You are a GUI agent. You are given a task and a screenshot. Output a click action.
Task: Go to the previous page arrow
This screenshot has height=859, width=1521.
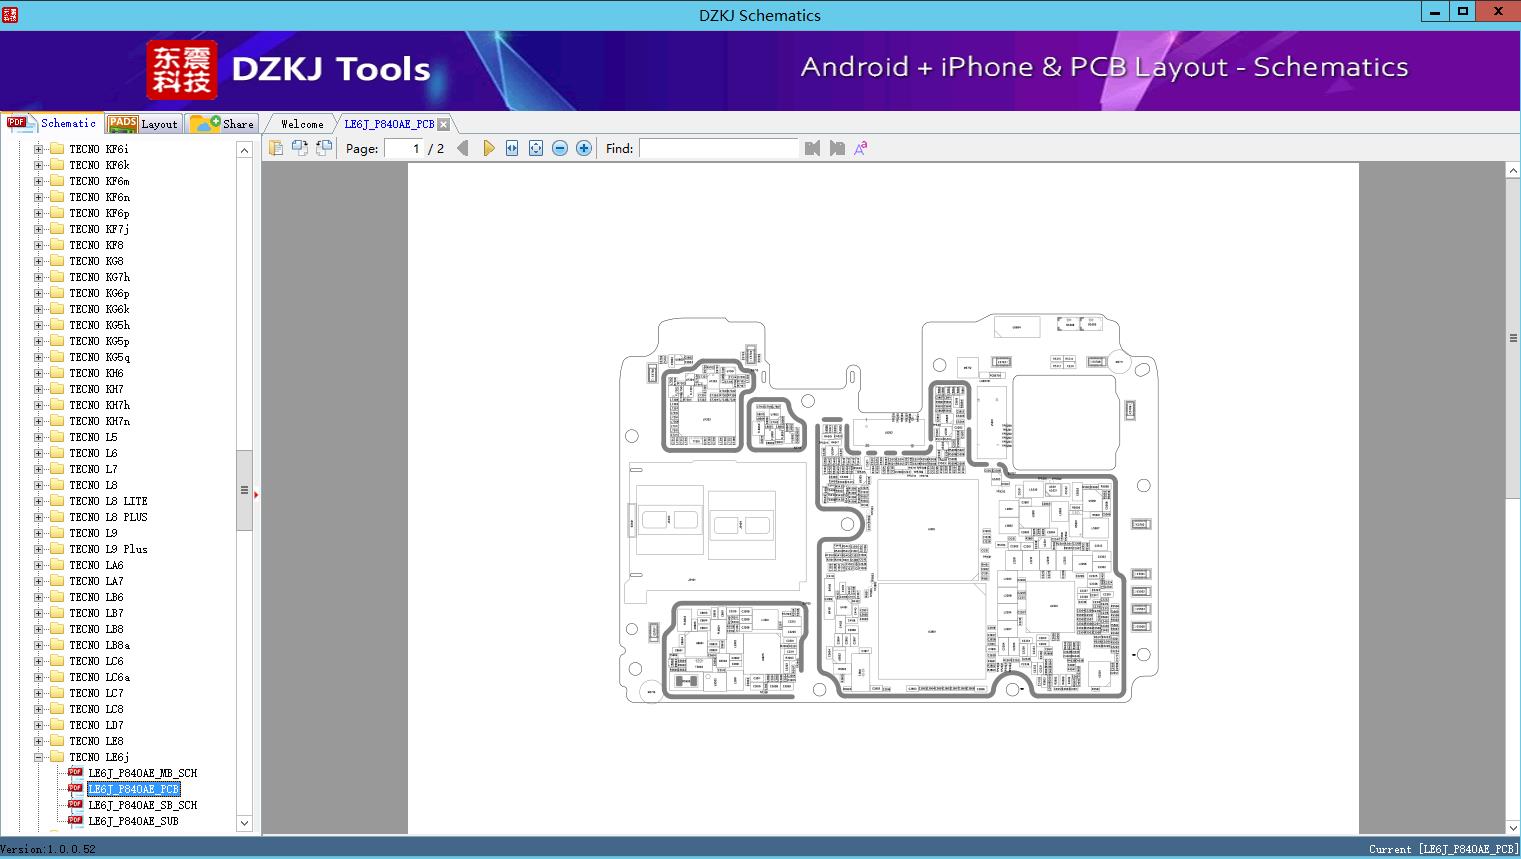463,148
